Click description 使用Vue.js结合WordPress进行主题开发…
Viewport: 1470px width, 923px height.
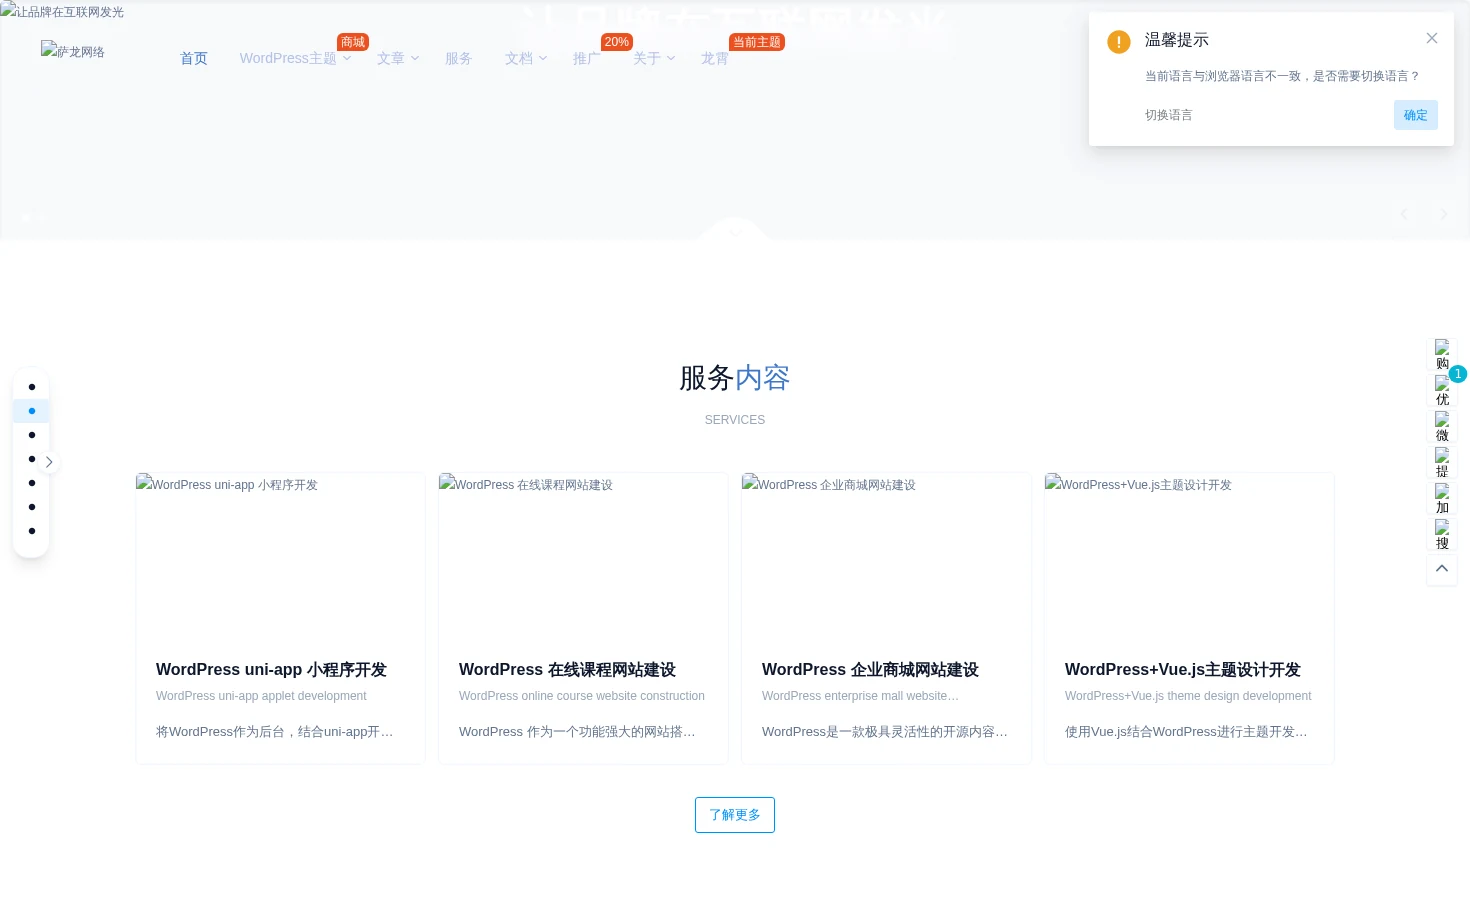(x=1186, y=732)
